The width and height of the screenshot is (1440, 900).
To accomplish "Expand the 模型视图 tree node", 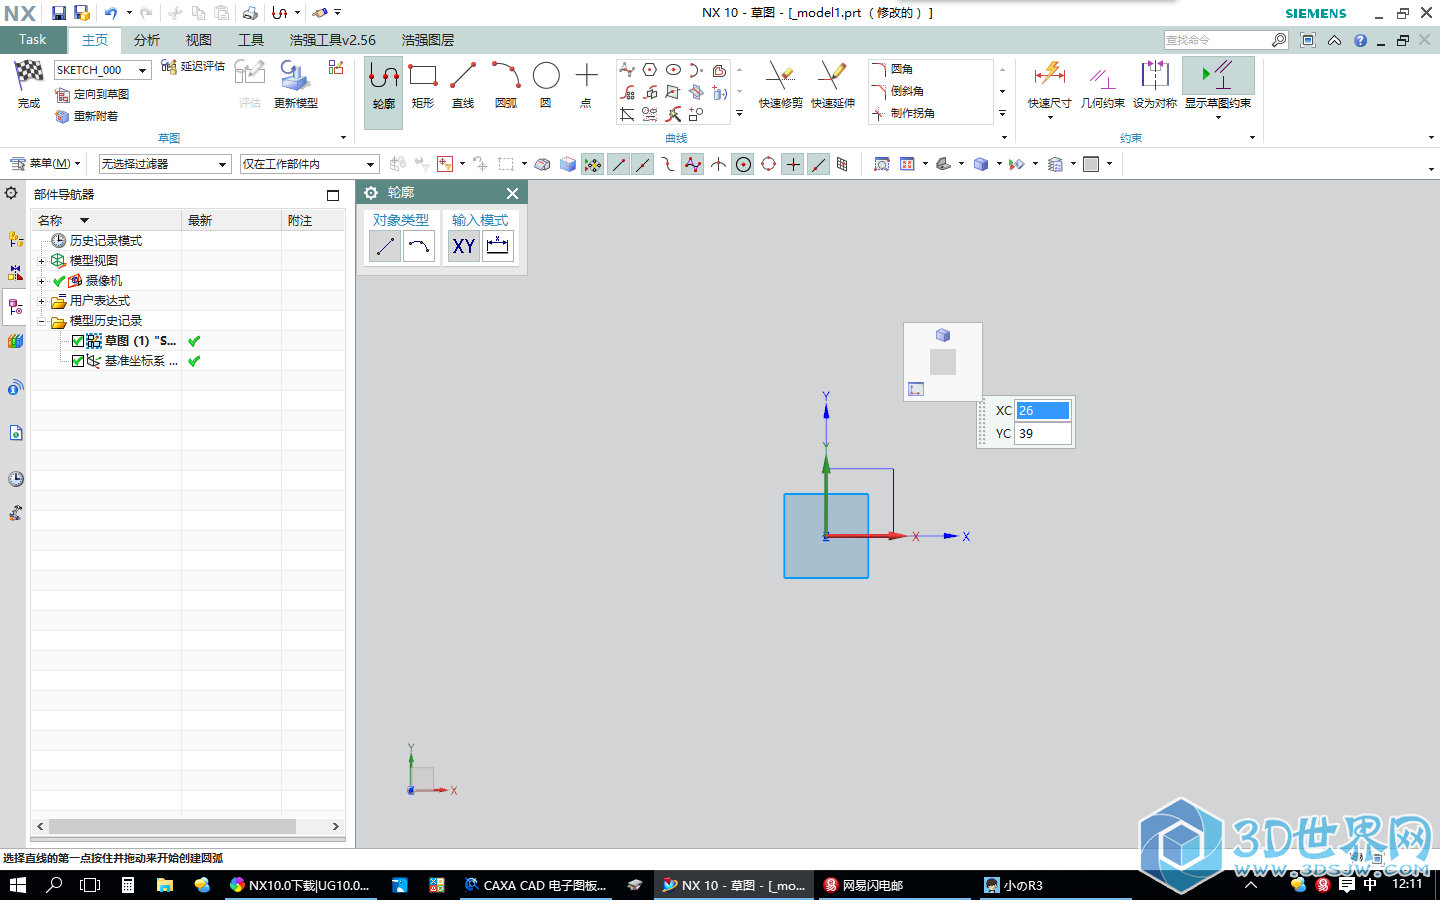I will pos(42,261).
